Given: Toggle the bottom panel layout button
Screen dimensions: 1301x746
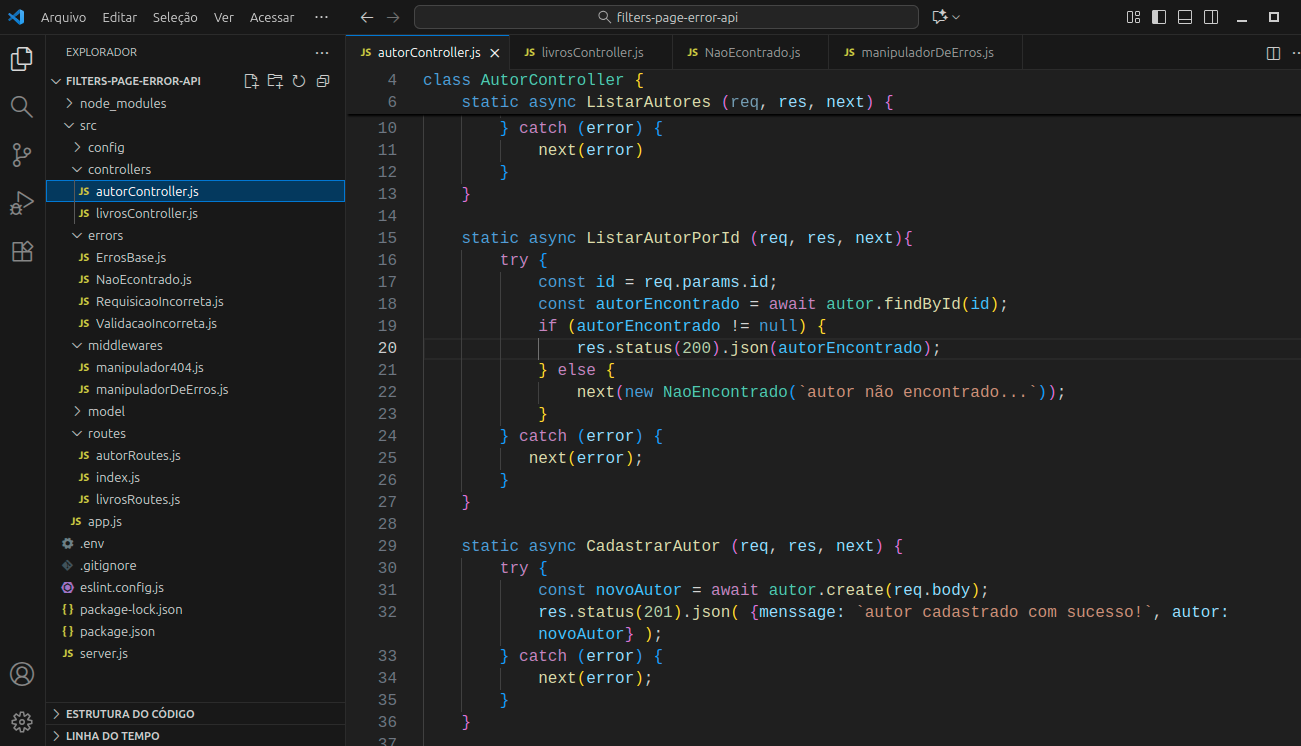Looking at the screenshot, I should click(x=1185, y=17).
